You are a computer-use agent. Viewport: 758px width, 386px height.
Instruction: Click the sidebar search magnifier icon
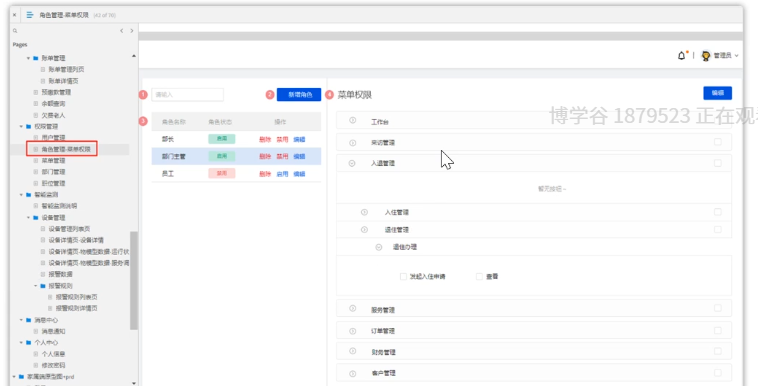point(15,30)
